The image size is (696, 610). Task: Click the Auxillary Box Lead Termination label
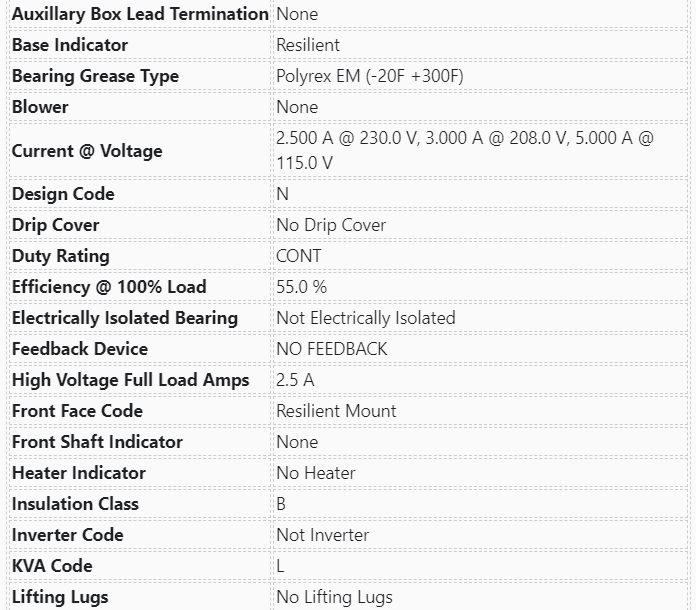140,14
